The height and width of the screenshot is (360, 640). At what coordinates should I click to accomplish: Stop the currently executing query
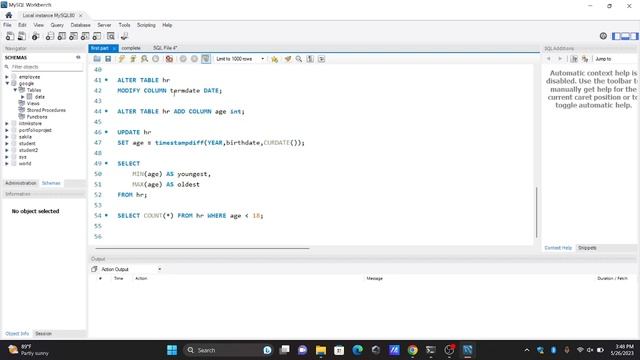(156, 59)
